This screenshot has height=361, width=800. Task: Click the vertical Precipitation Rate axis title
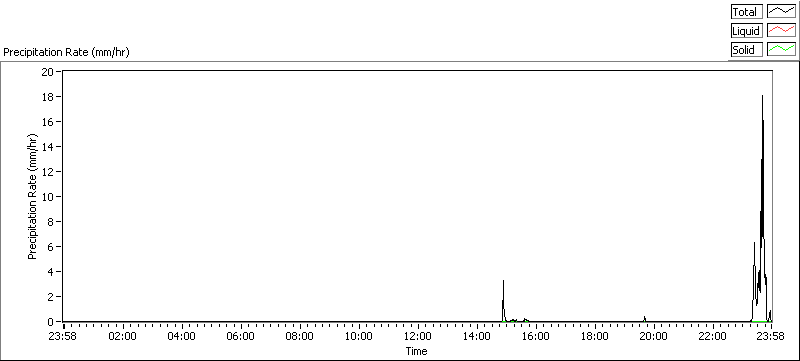pos(32,197)
